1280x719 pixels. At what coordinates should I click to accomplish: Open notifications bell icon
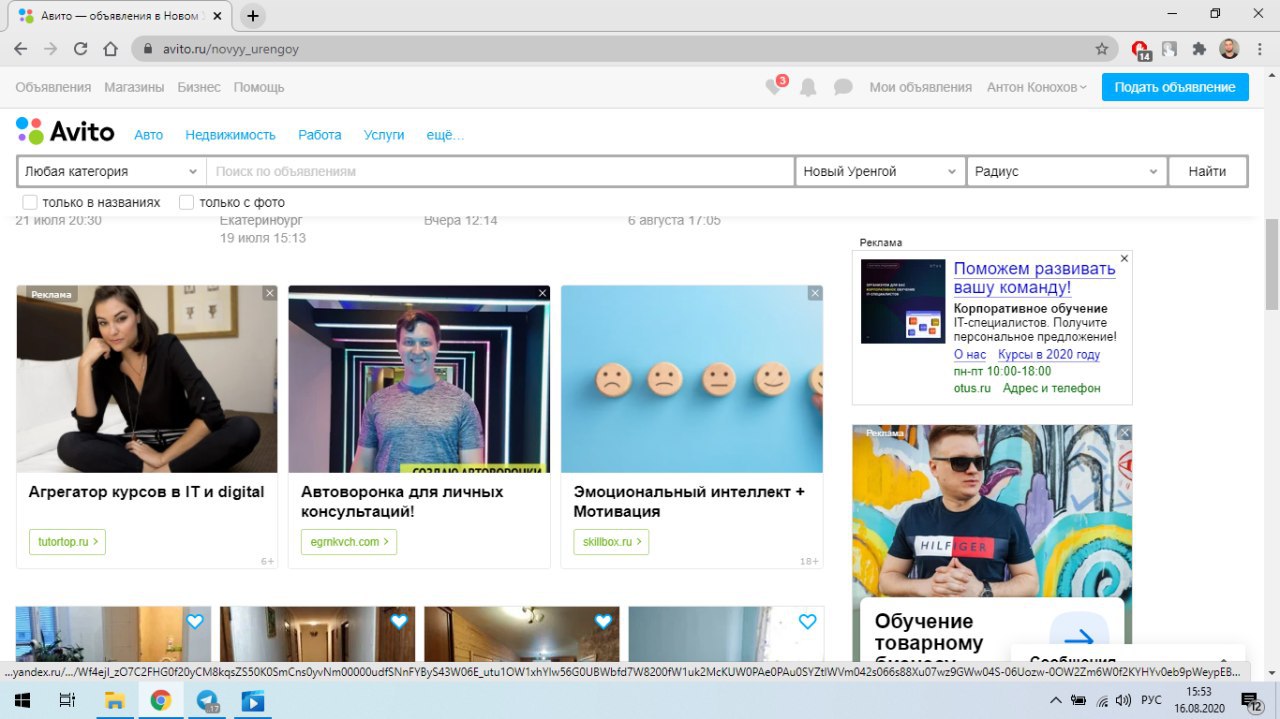click(808, 87)
